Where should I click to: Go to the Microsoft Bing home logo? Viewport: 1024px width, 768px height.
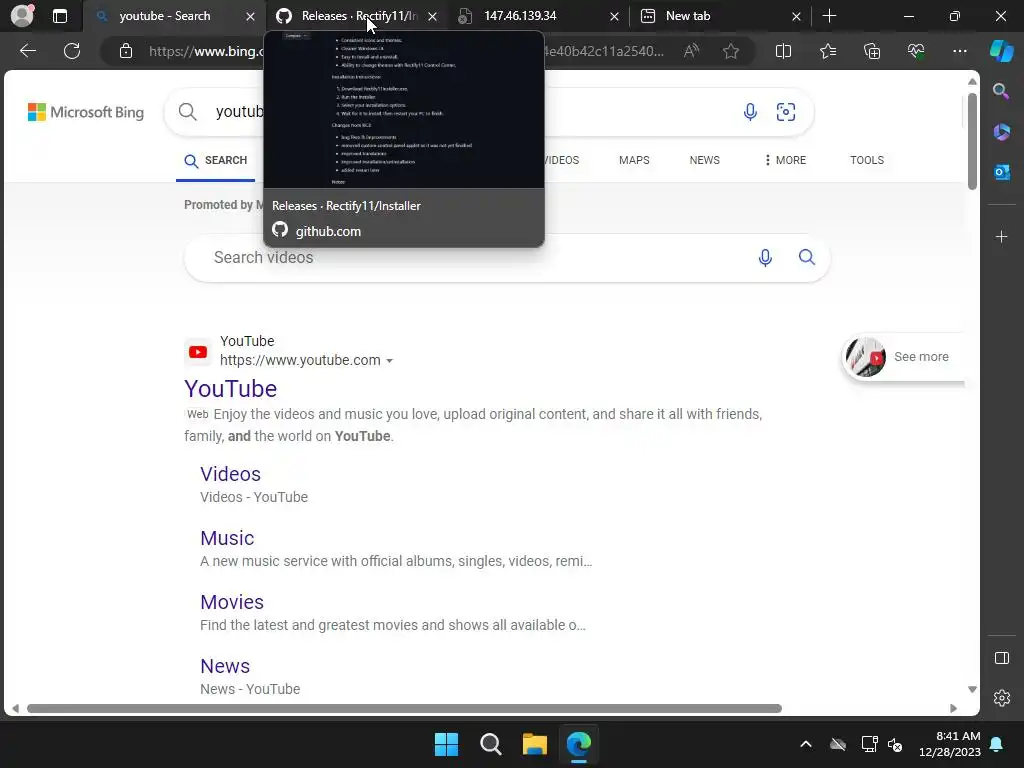coord(86,112)
